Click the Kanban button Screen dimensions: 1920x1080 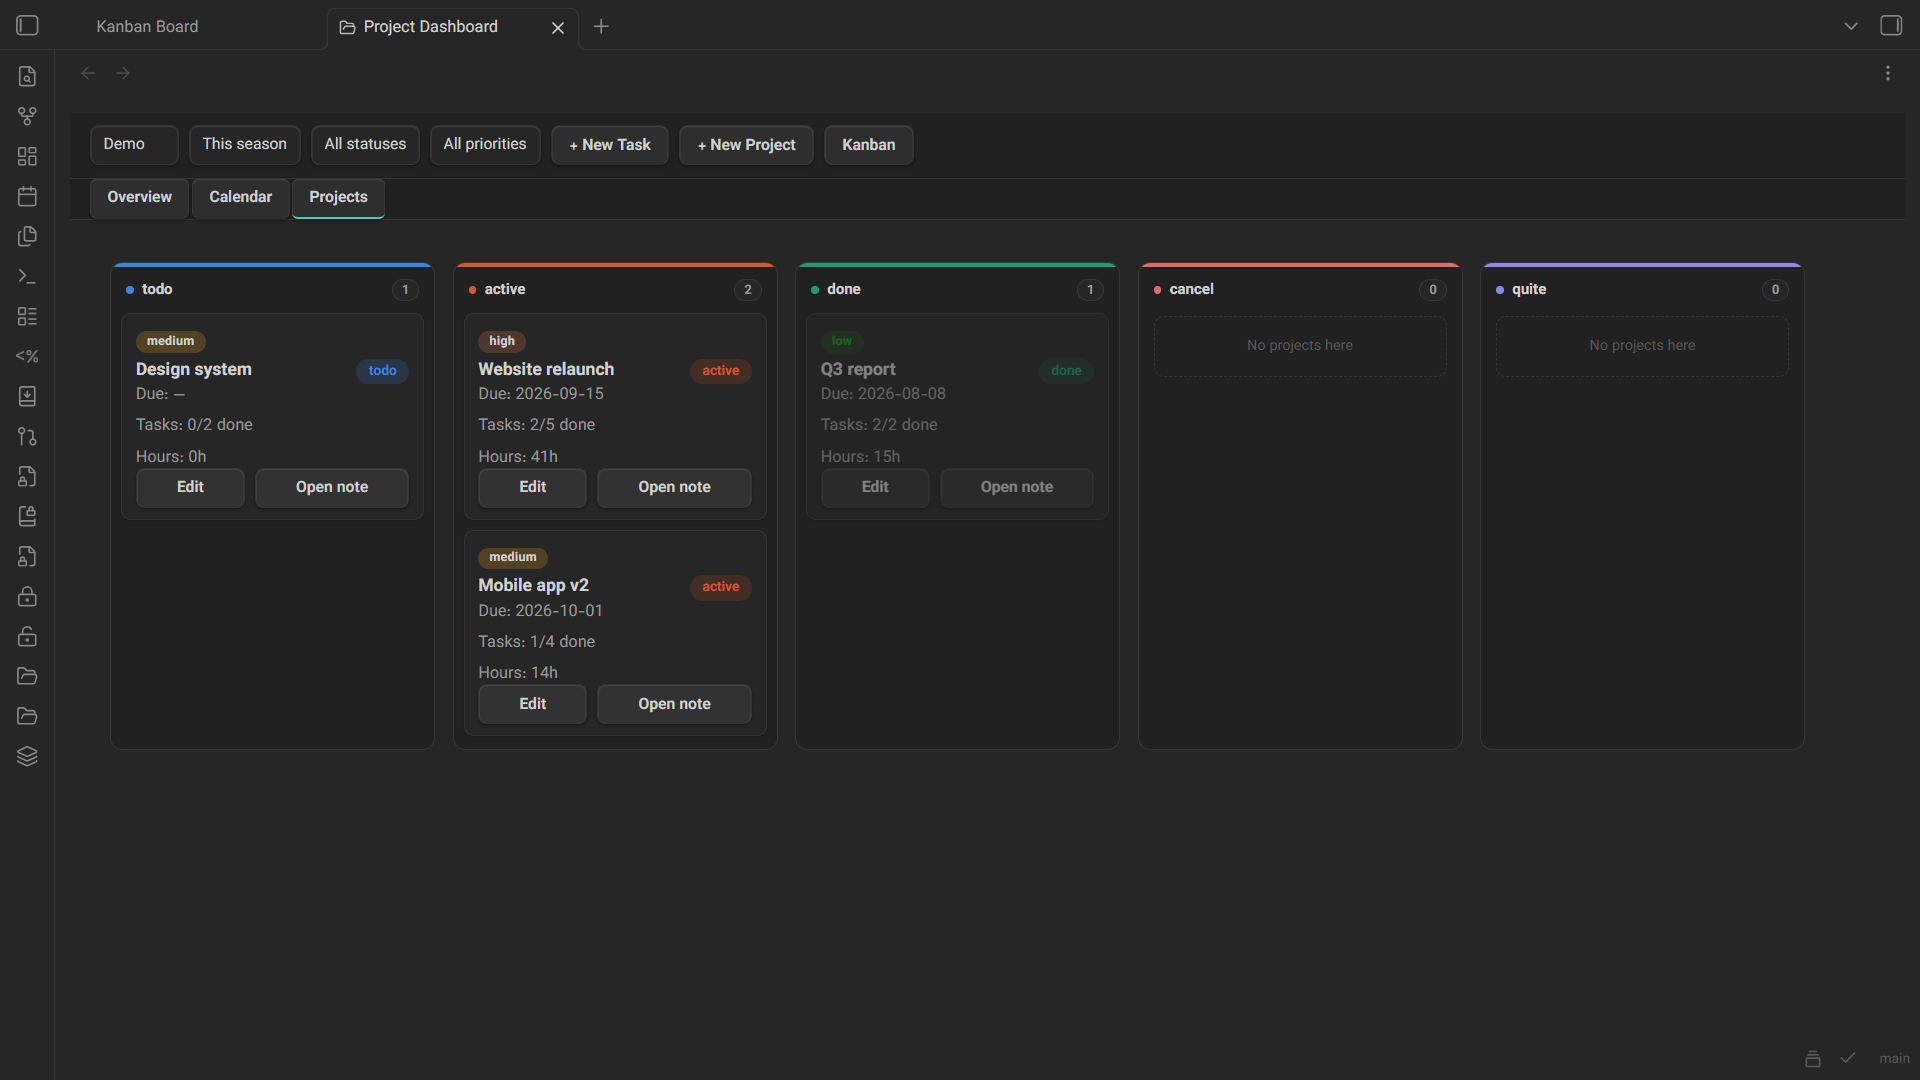point(868,145)
